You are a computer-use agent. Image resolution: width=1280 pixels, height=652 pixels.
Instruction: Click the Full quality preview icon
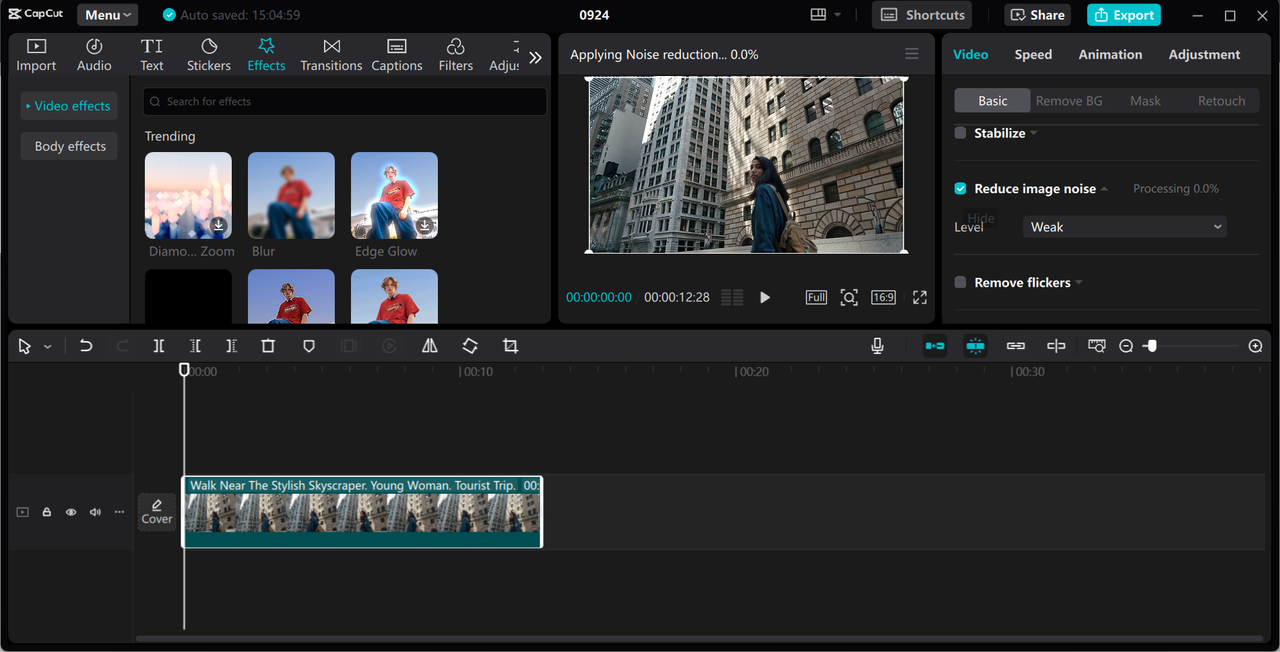click(x=816, y=297)
